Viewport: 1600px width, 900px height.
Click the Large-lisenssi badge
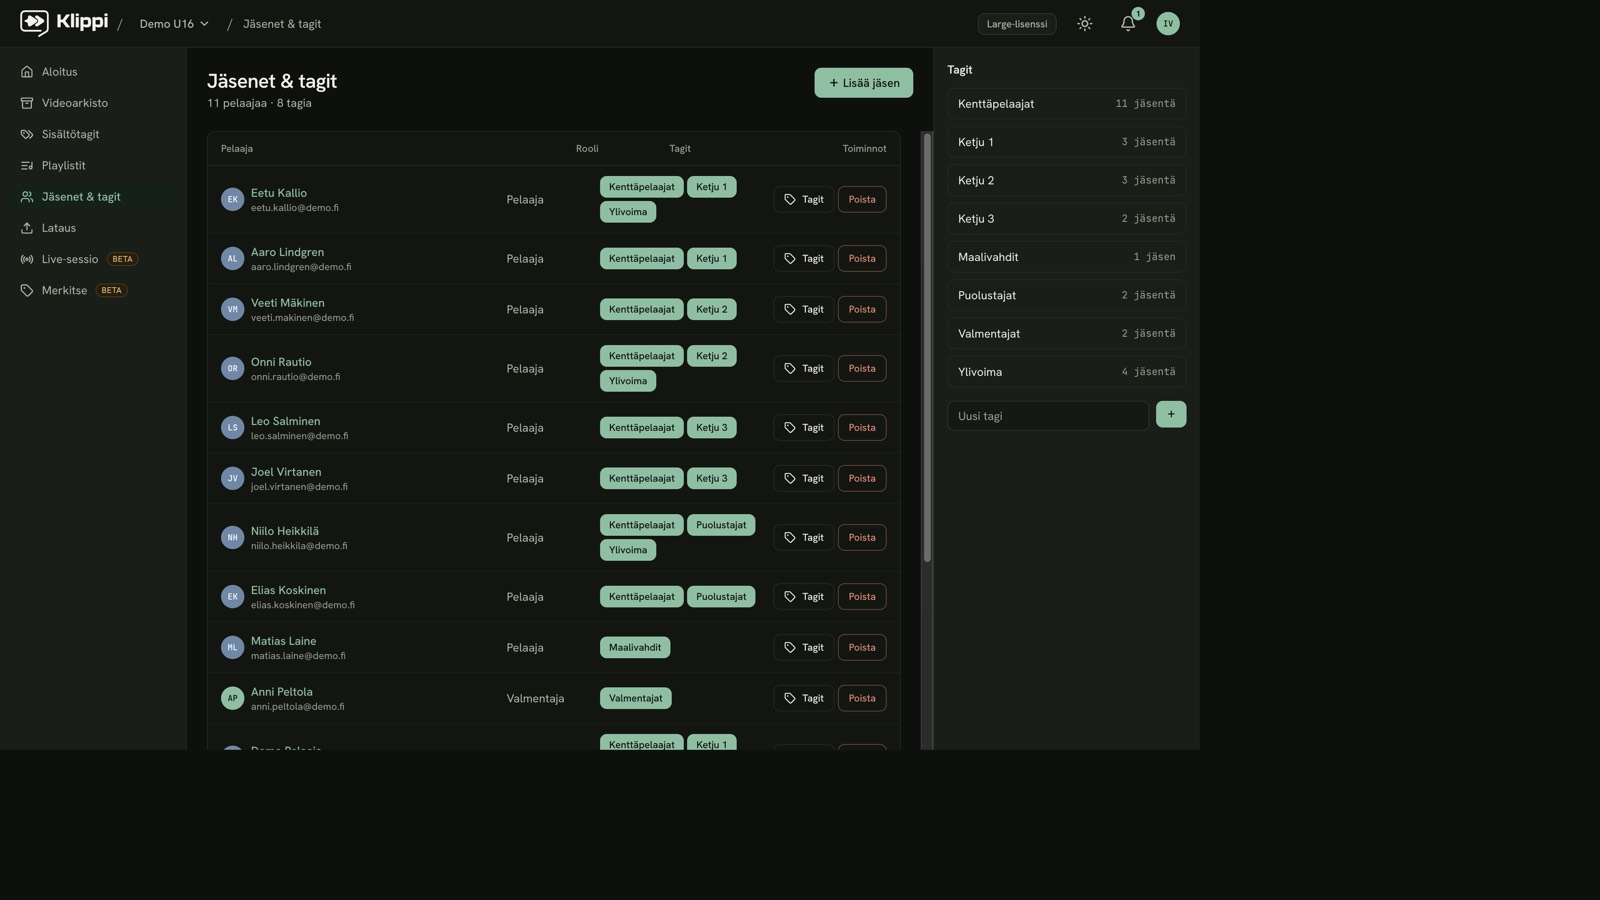pos(1017,24)
